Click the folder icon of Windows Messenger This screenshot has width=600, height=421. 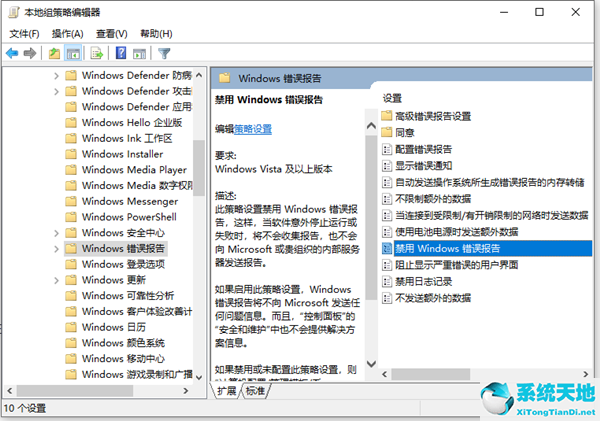click(71, 201)
